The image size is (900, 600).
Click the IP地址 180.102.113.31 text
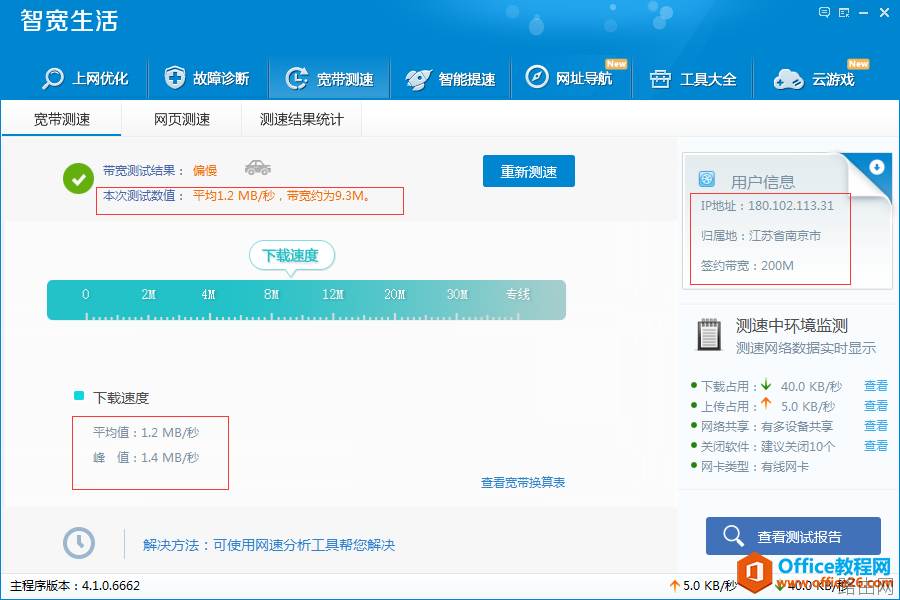pyautogui.click(x=767, y=206)
